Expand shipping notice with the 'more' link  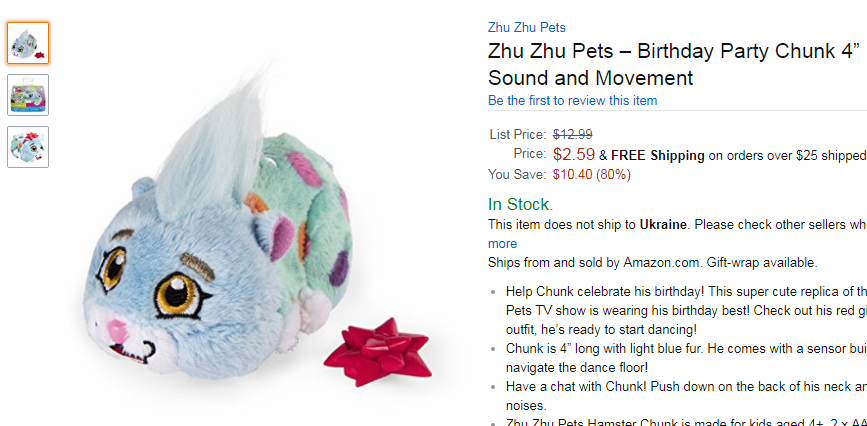tap(502, 243)
